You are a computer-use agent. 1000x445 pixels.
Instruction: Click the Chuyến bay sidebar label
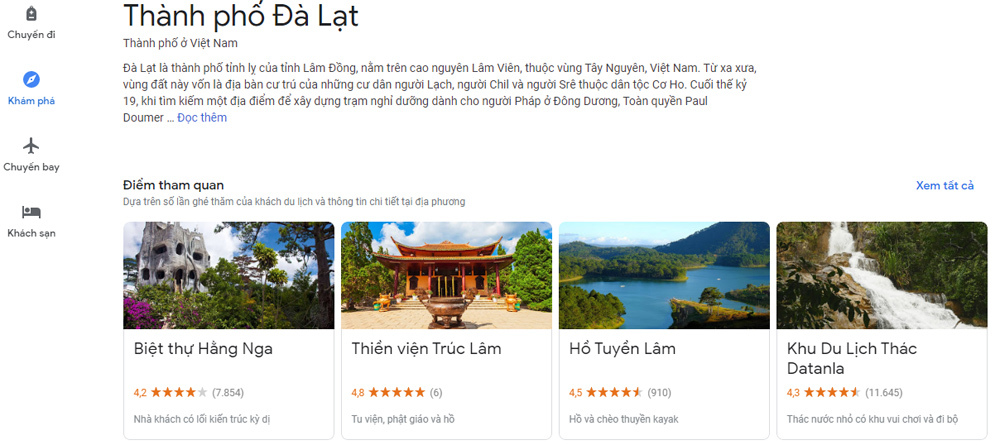(x=31, y=167)
